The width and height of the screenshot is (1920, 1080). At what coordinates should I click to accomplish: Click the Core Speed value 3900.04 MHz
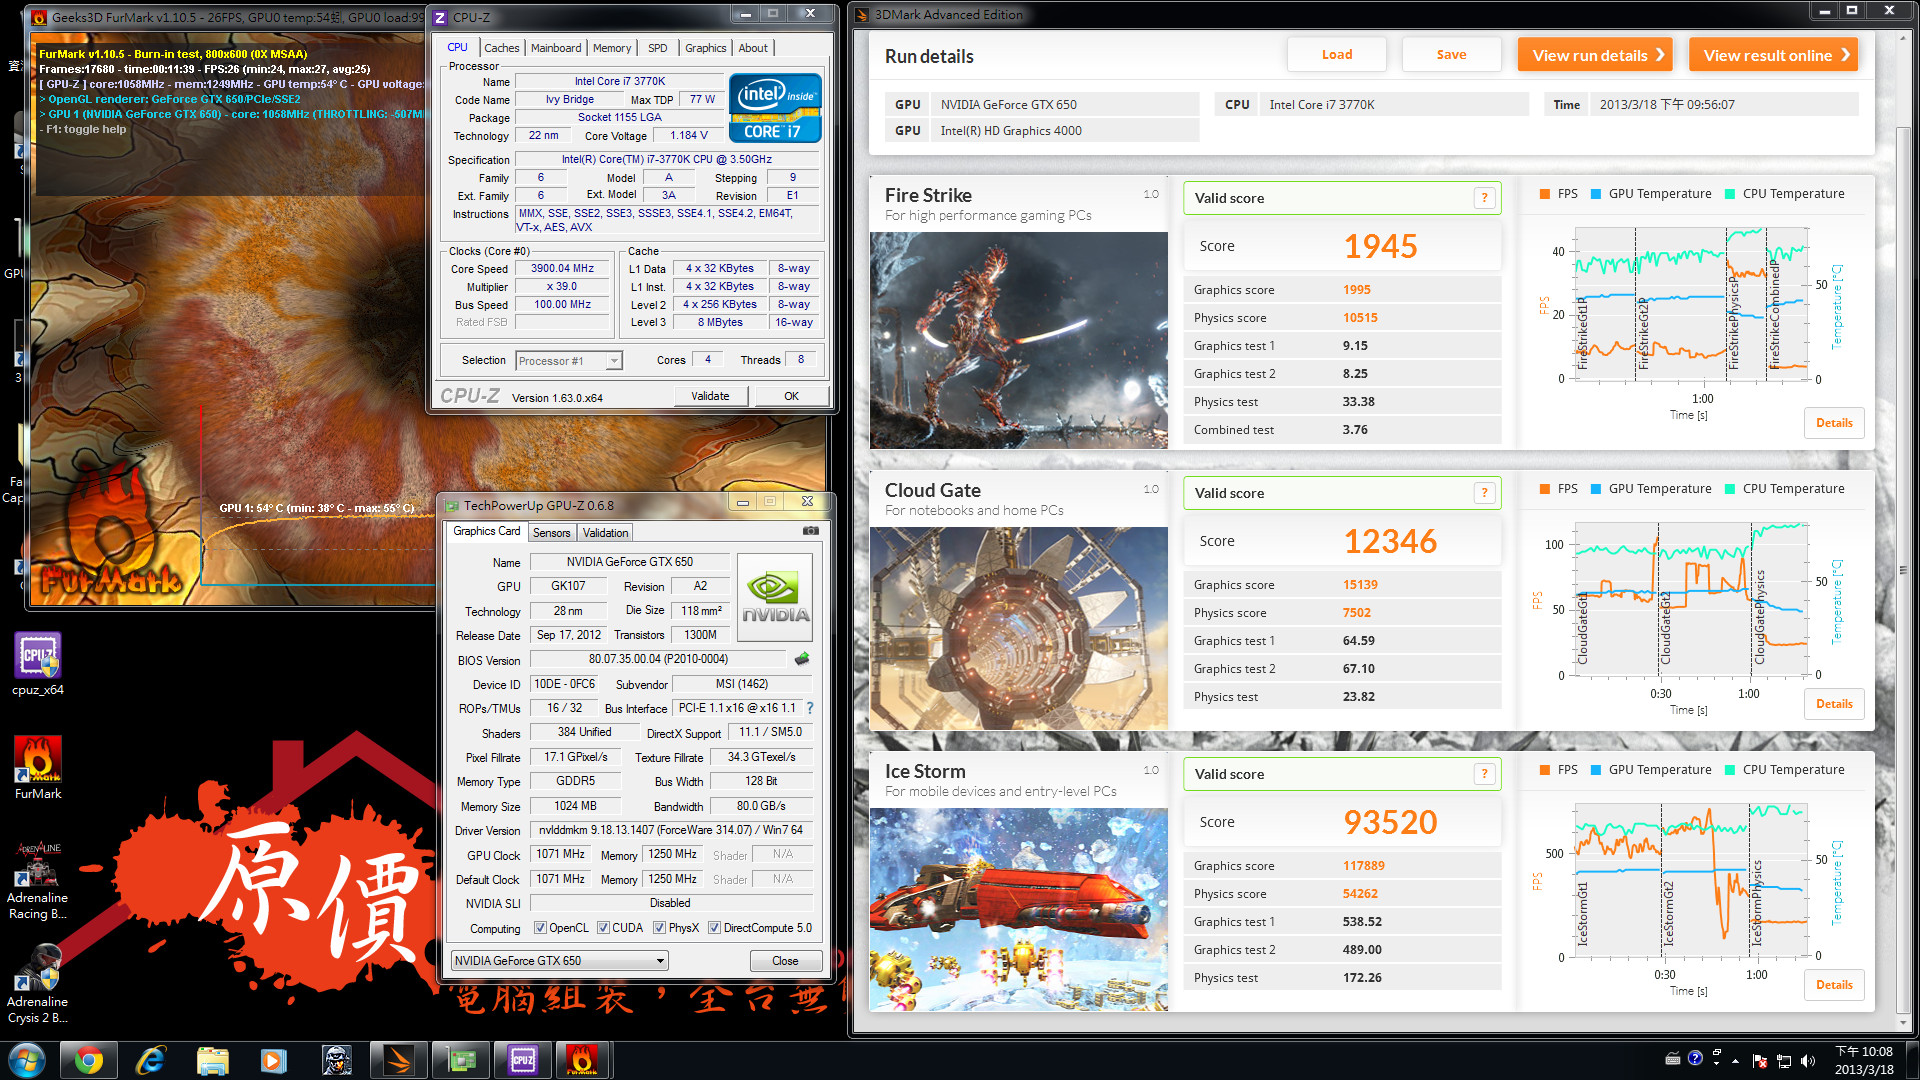point(562,268)
